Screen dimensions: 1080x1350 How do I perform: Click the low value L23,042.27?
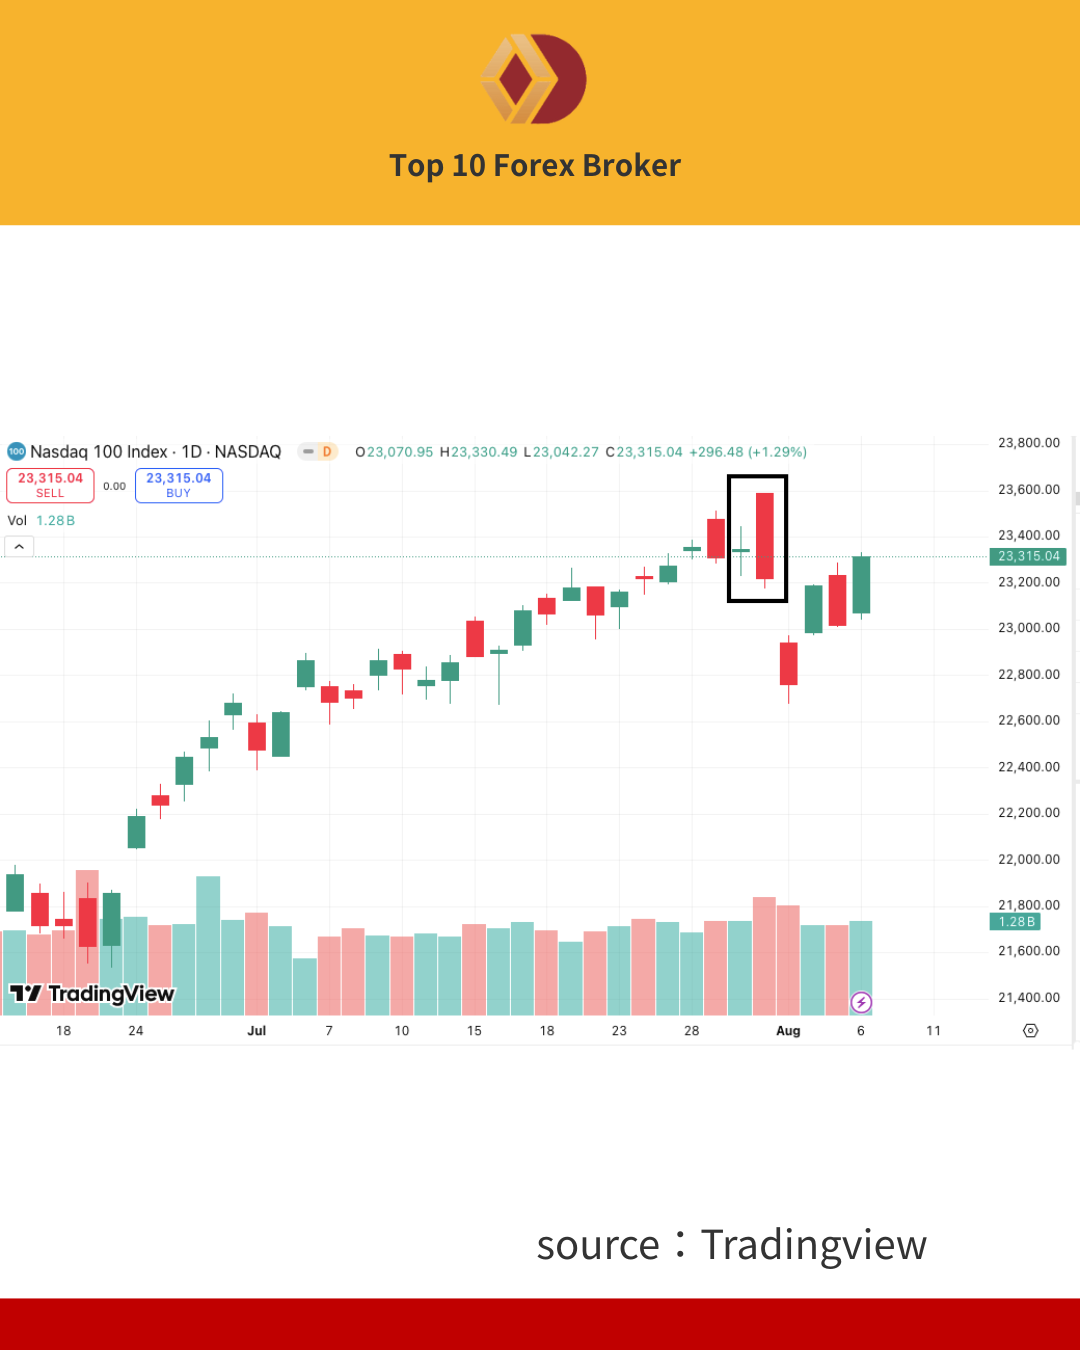[561, 452]
